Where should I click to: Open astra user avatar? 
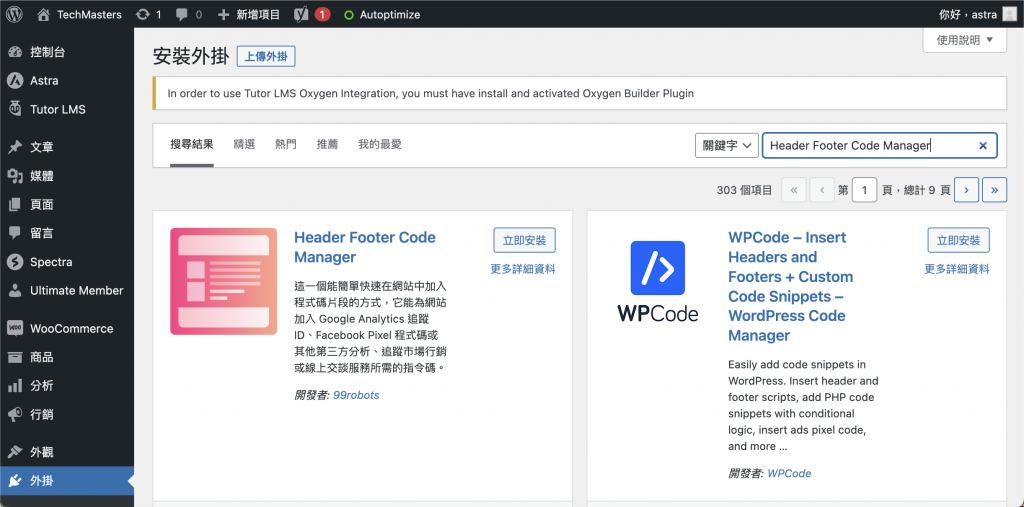1010,14
